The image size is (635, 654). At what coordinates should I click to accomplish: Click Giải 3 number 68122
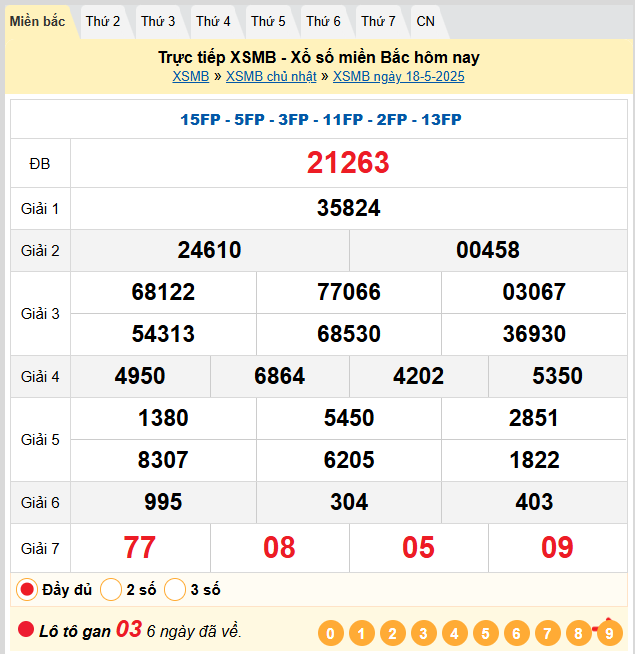coord(163,292)
